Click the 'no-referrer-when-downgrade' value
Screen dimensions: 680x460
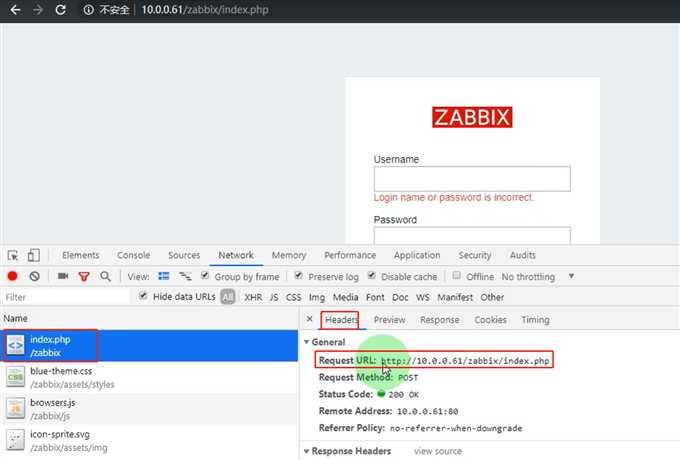tap(456, 428)
